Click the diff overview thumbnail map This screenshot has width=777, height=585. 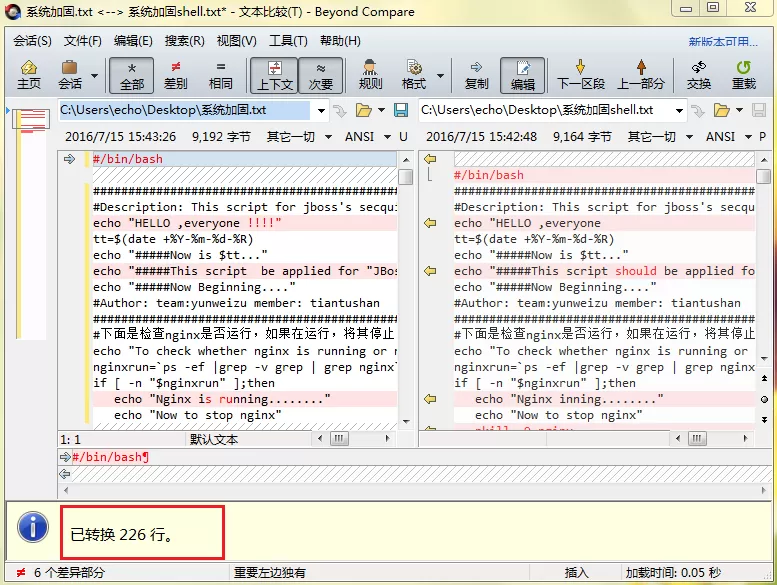[31, 223]
